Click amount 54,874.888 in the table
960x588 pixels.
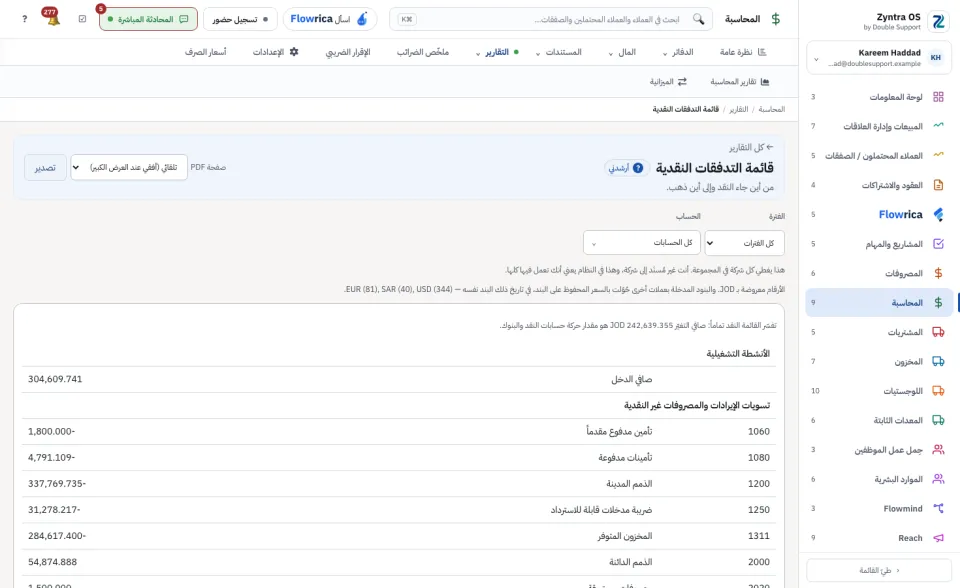(53, 562)
